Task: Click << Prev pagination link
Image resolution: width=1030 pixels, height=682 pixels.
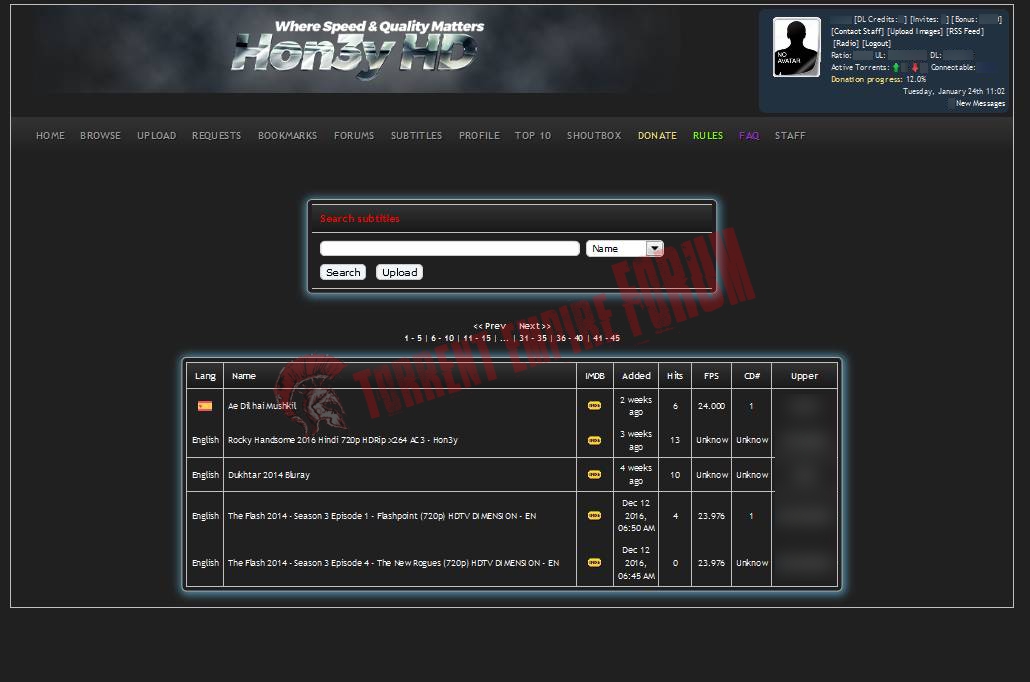Action: point(489,326)
